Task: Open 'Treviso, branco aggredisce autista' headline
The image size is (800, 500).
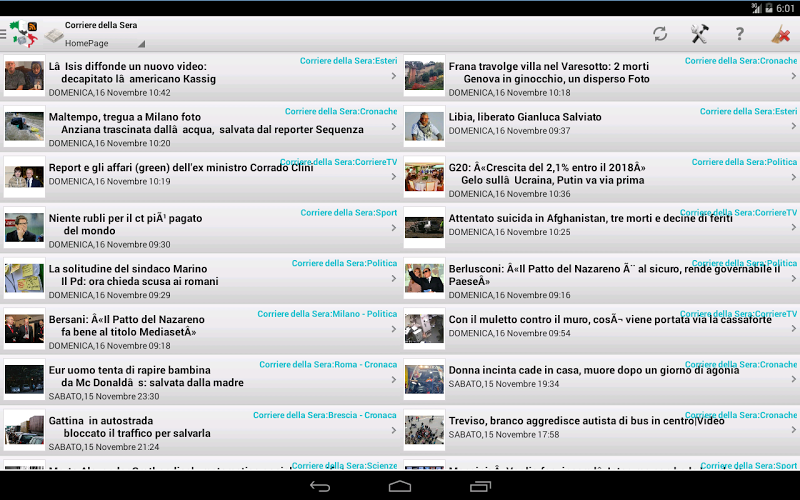Action: click(586, 421)
